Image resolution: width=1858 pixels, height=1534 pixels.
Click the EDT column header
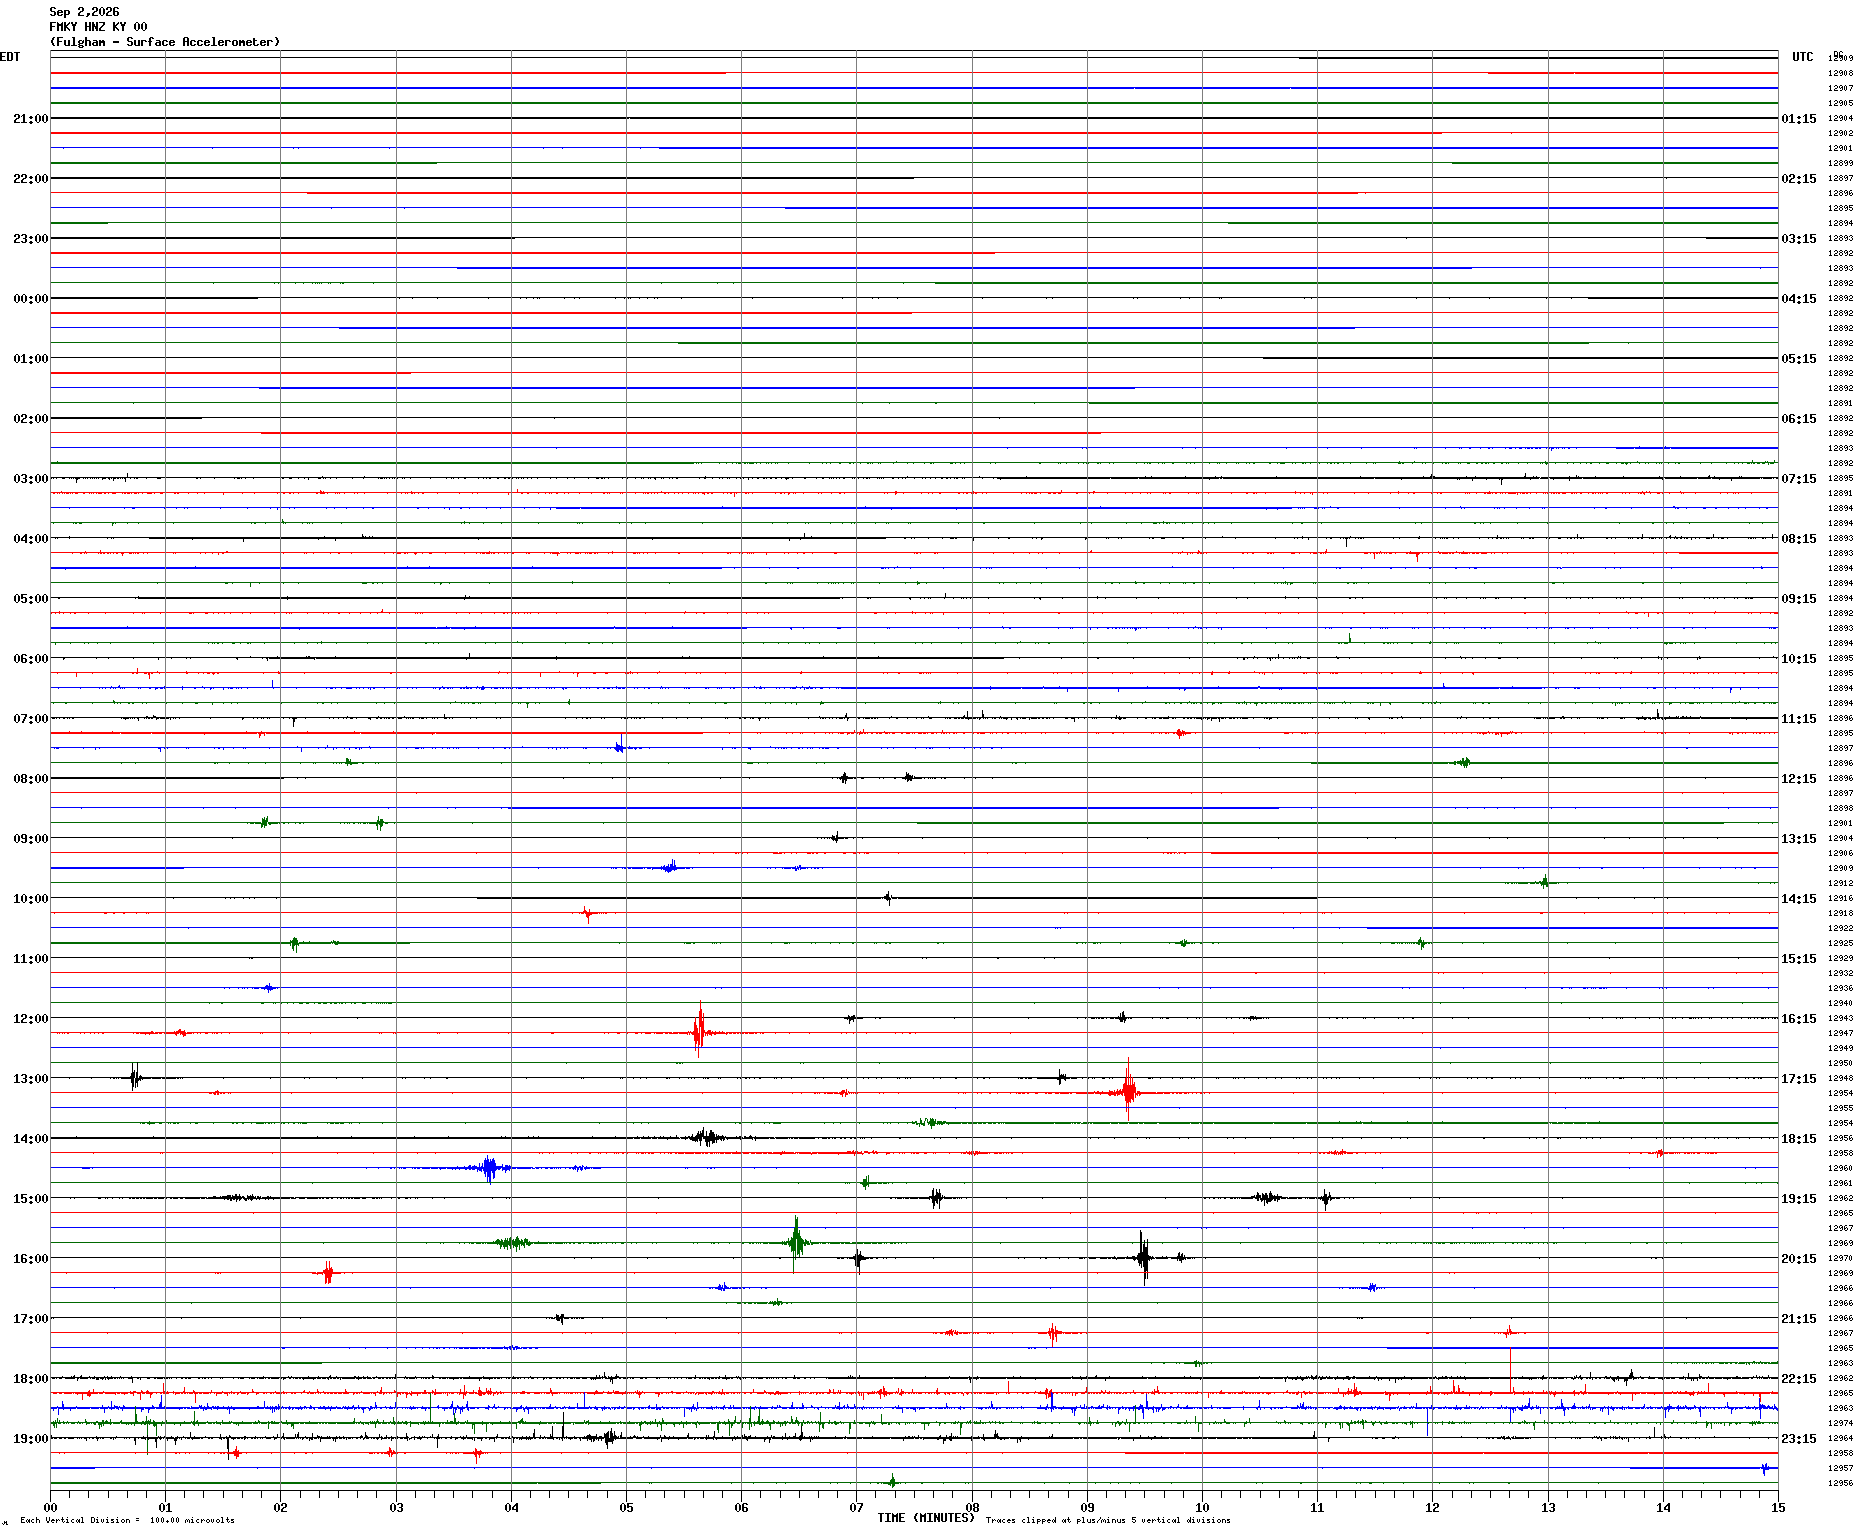pos(10,57)
